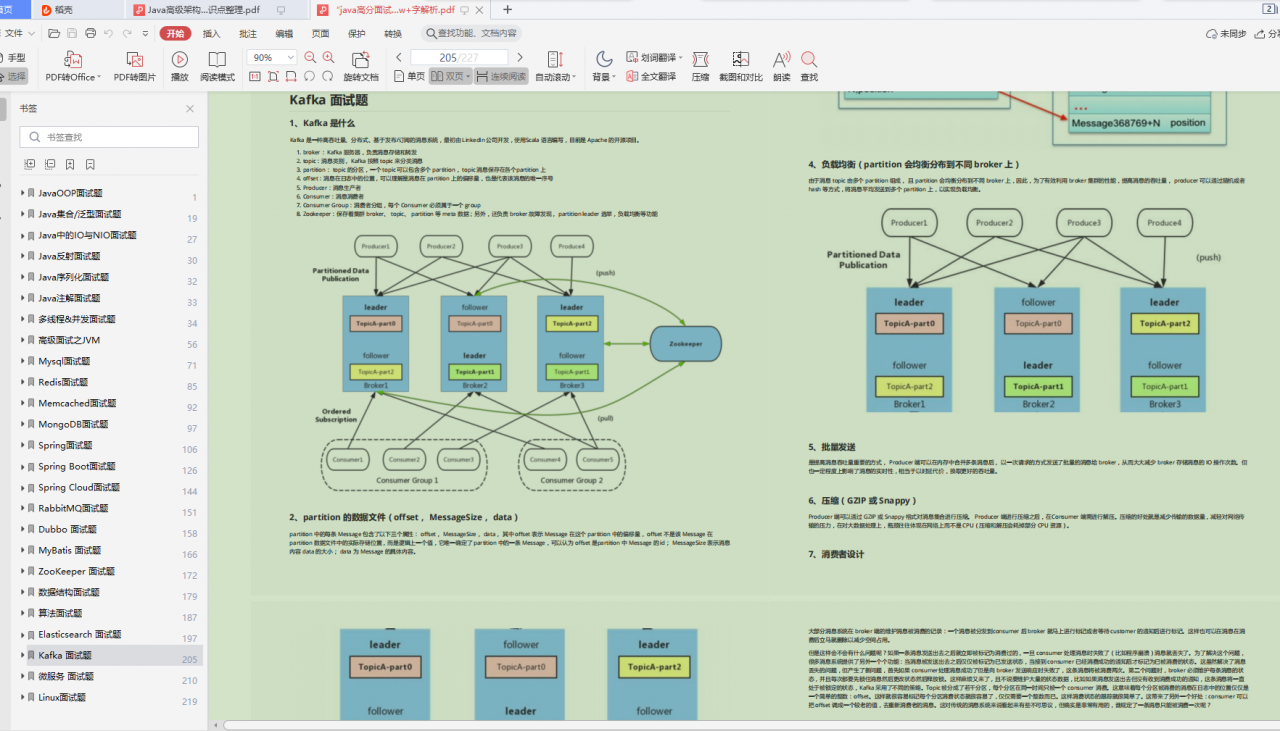Expand all bookmarks icon in panel
1280x731 pixels.
[x=29, y=164]
